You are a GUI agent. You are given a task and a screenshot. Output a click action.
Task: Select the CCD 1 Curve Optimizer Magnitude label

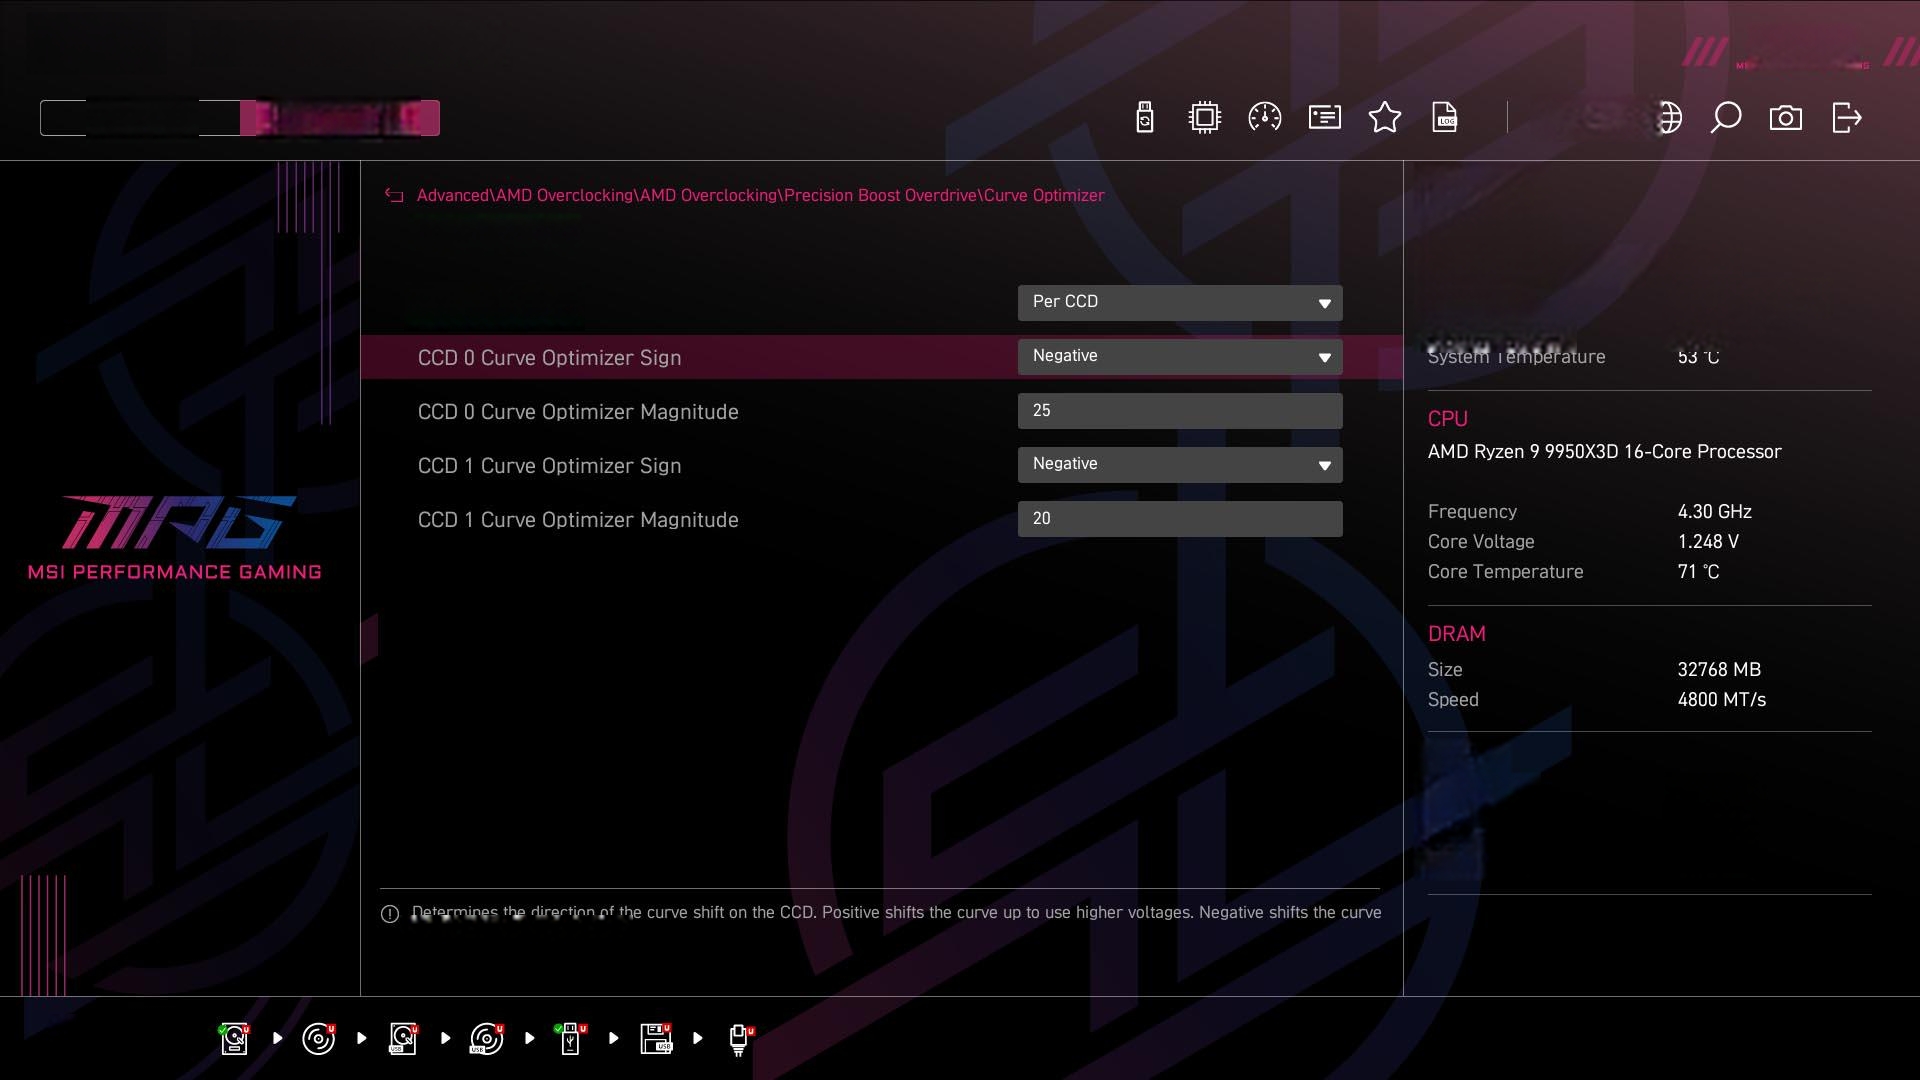coord(578,520)
